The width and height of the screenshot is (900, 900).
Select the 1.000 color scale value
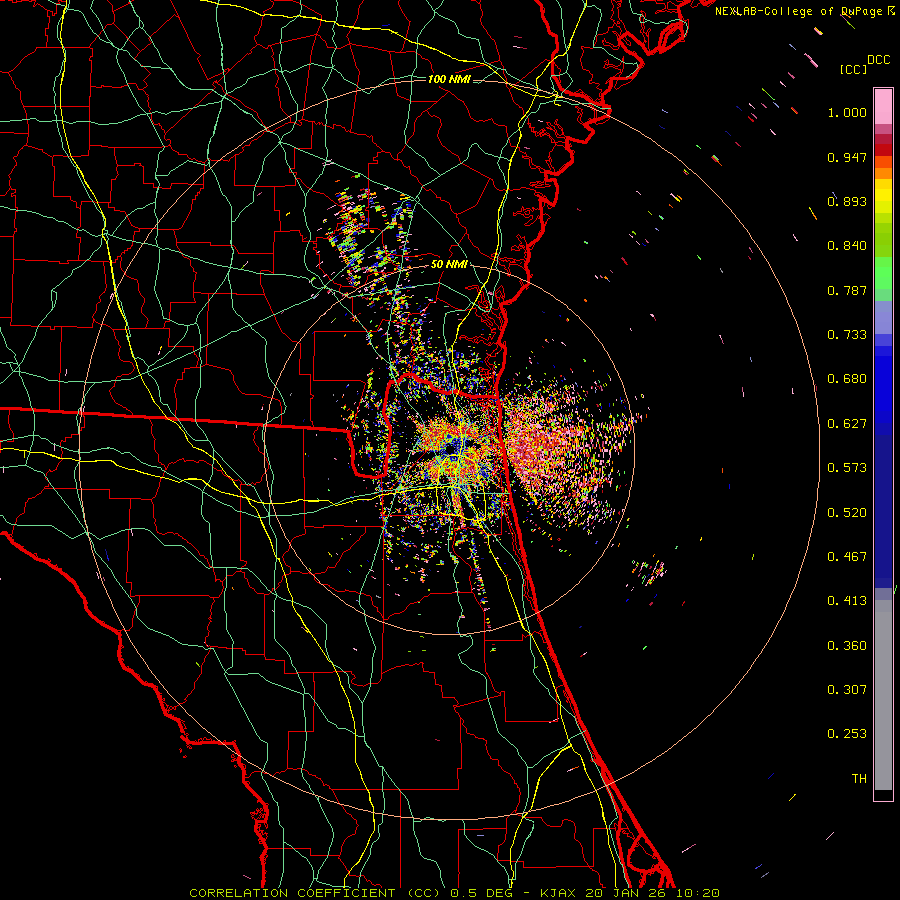[x=847, y=112]
